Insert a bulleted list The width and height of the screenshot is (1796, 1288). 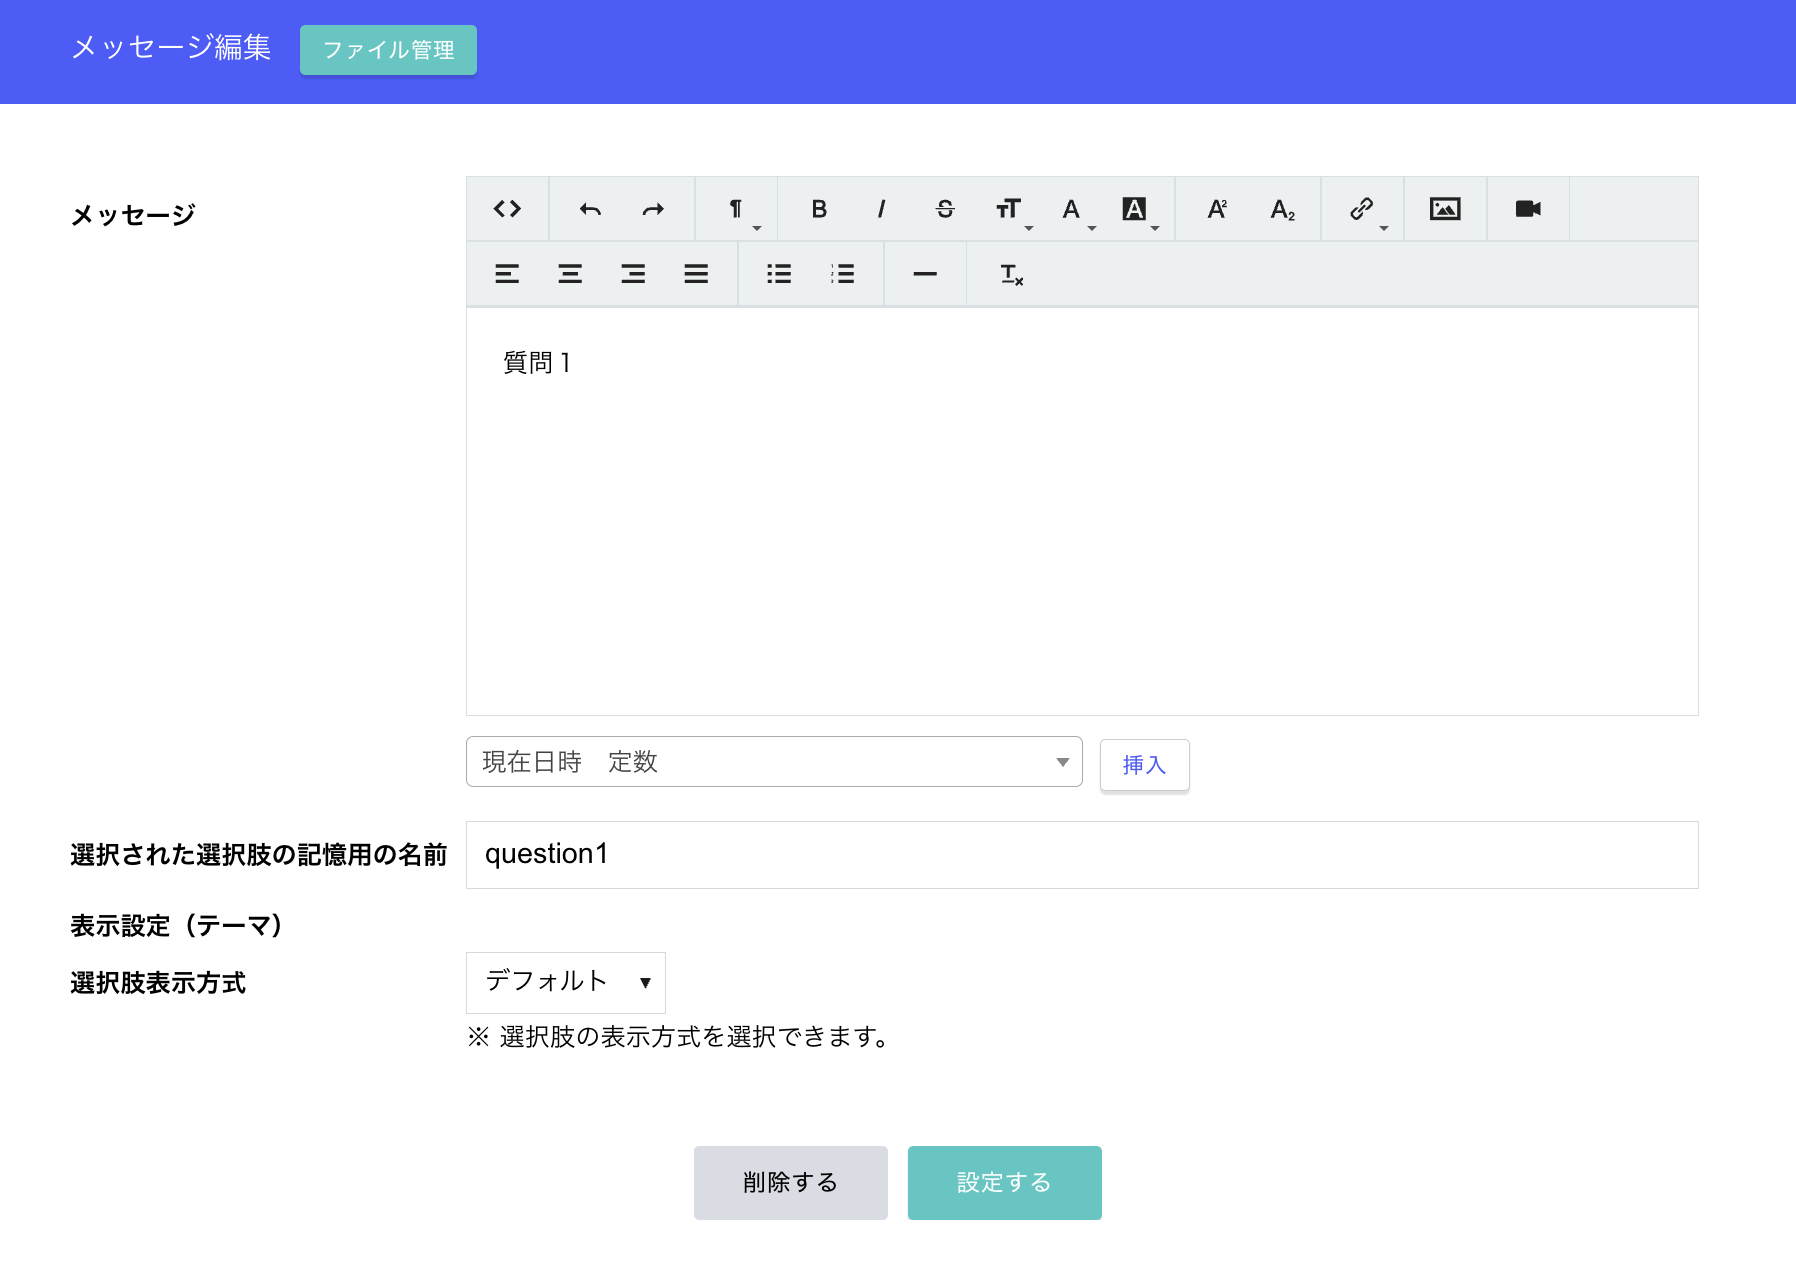(x=779, y=274)
